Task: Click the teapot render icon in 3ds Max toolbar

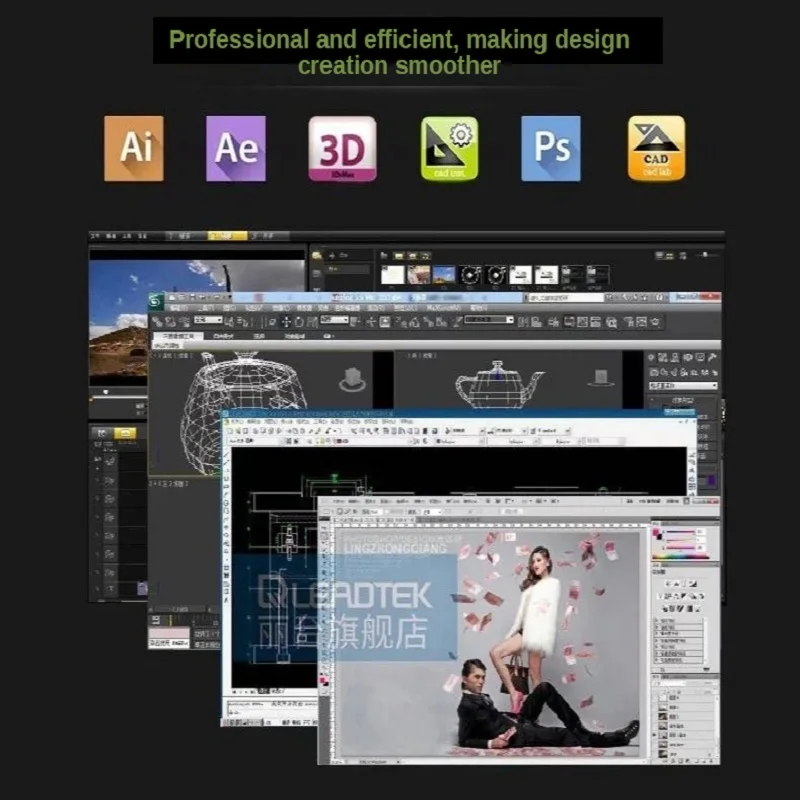Action: pyautogui.click(x=655, y=322)
